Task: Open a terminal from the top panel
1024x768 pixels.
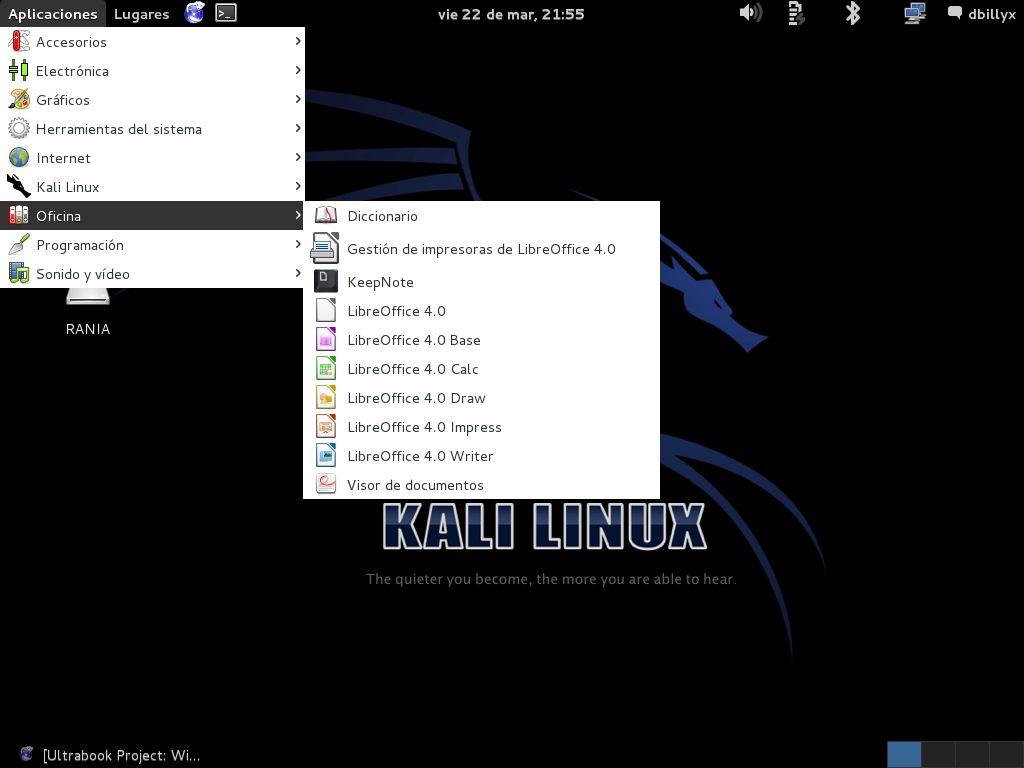Action: point(225,13)
